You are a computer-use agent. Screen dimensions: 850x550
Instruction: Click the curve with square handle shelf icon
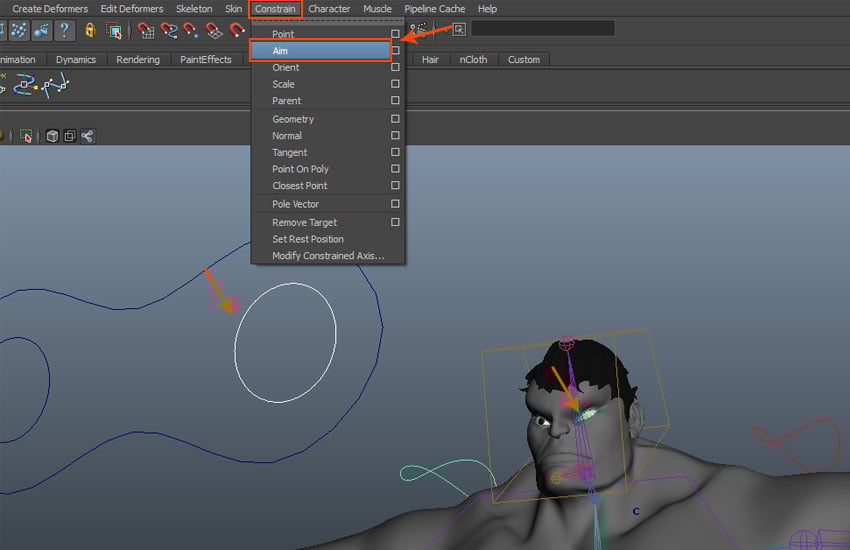tap(25, 86)
